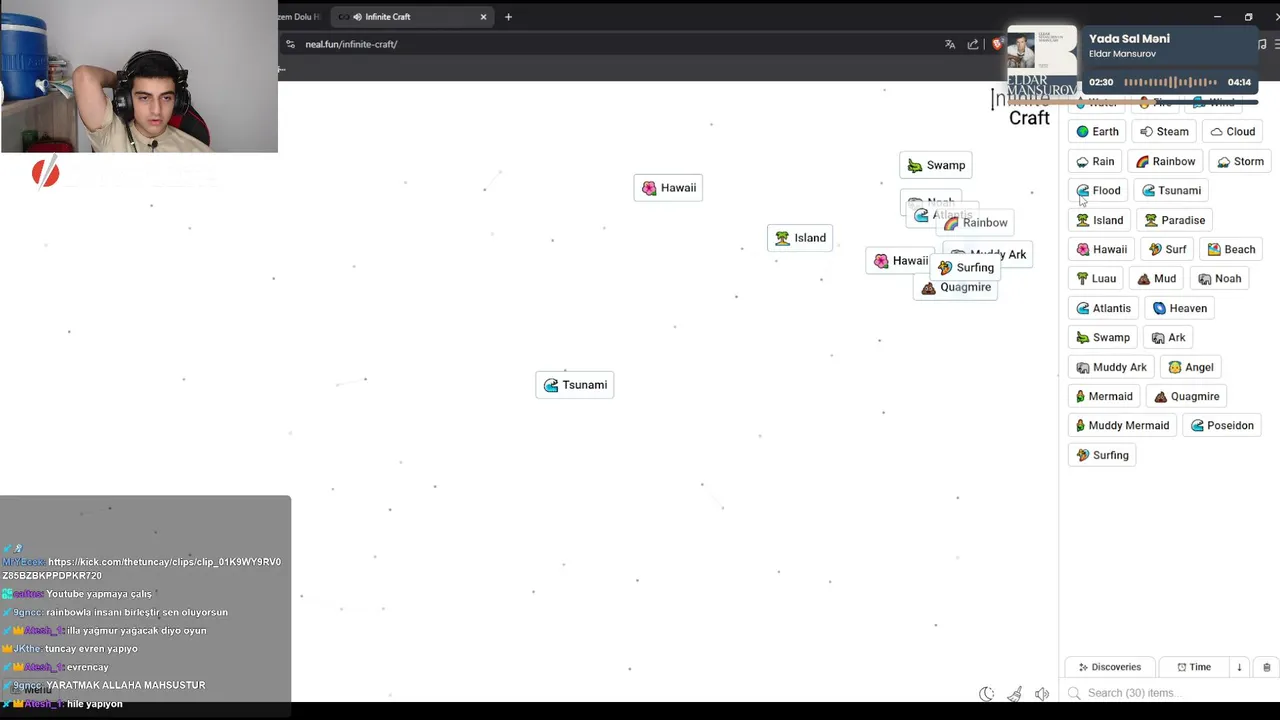Image resolution: width=1280 pixels, height=720 pixels.
Task: Toggle dark mode moon icon
Action: (x=987, y=694)
